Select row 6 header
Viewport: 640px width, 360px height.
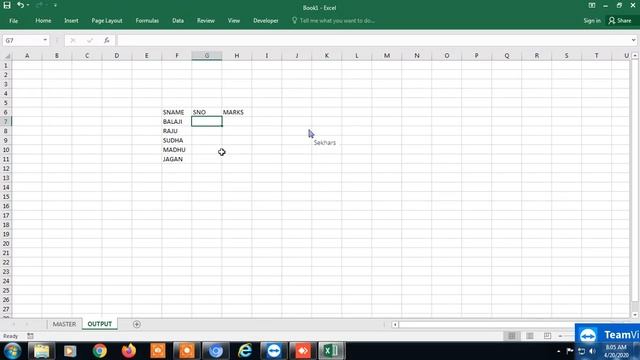(6, 112)
